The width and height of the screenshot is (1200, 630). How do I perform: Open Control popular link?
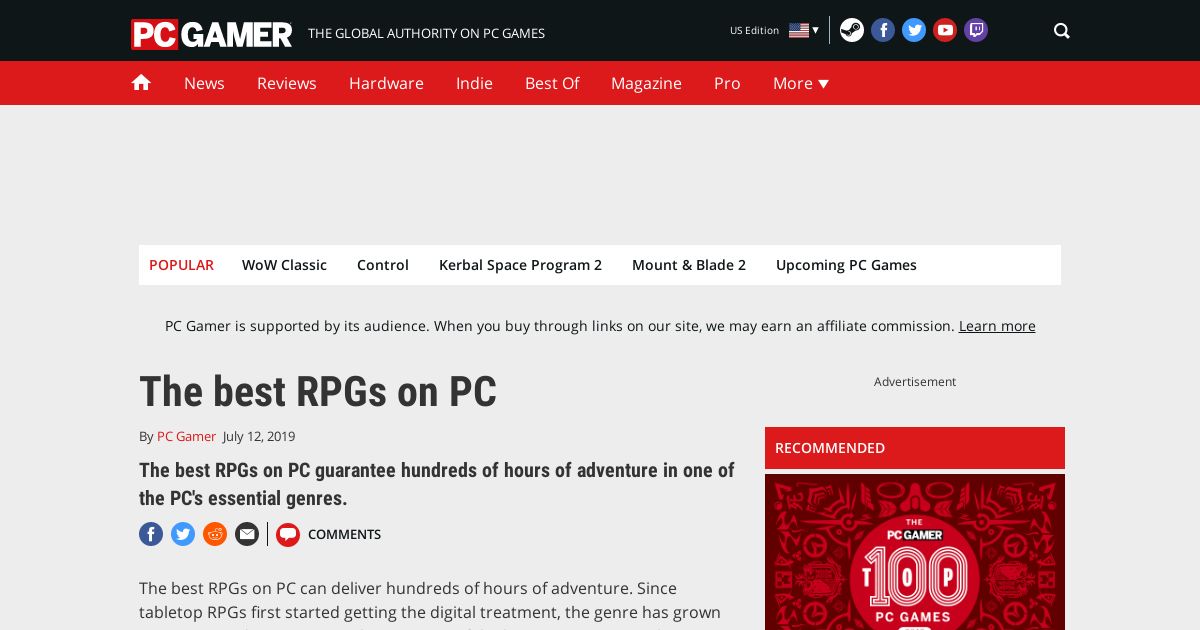pyautogui.click(x=383, y=265)
